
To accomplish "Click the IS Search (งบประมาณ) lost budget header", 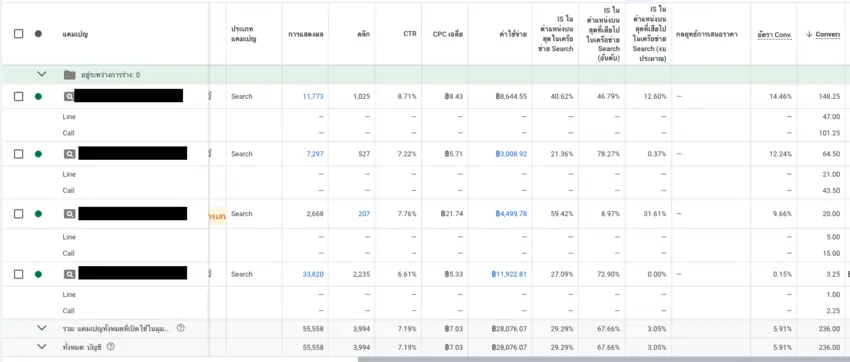I will click(648, 34).
